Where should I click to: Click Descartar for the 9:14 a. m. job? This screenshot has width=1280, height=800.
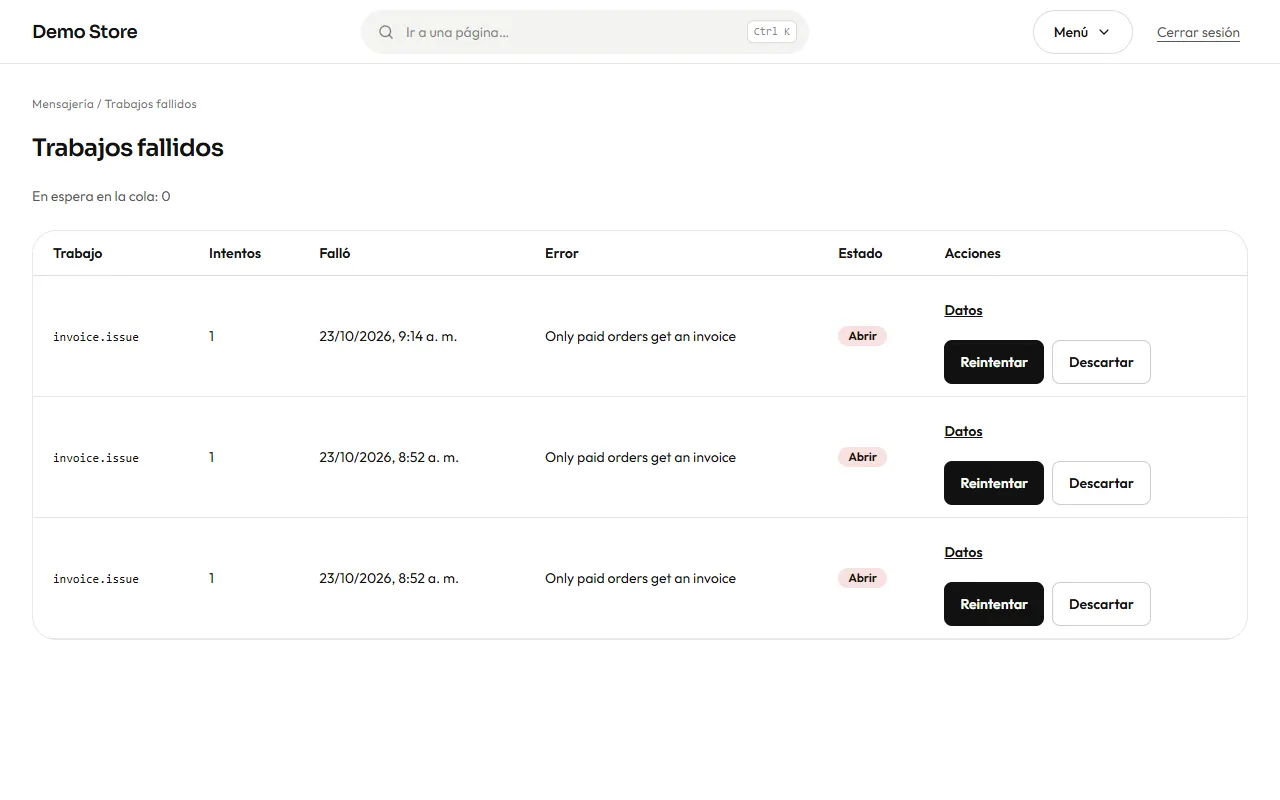[x=1101, y=362]
